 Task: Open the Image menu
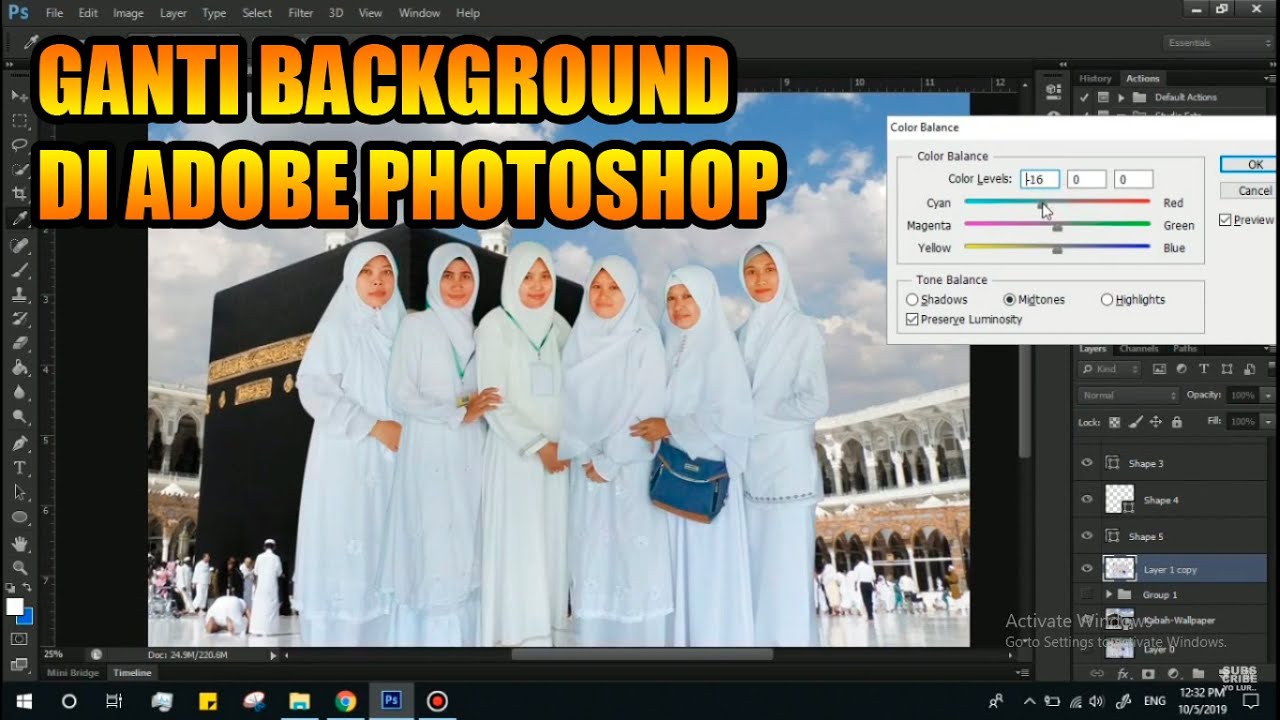(128, 13)
